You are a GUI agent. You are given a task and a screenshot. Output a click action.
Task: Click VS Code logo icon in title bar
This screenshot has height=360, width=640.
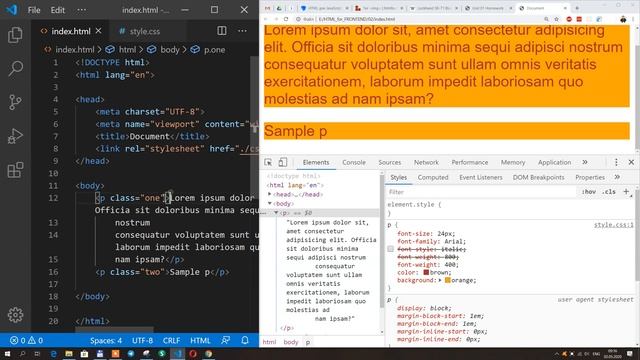12,9
